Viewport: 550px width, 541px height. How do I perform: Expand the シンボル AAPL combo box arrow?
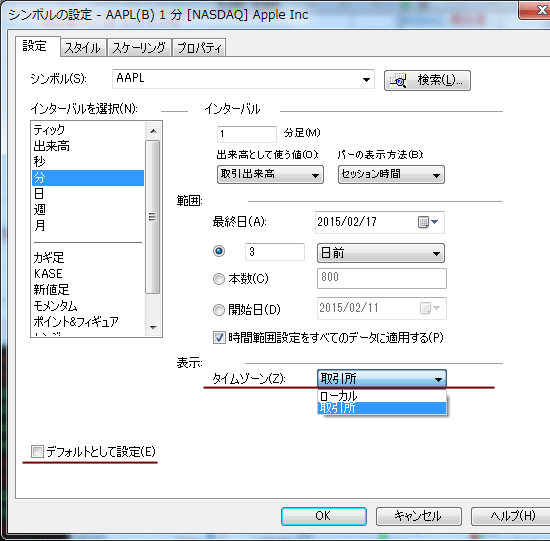point(366,79)
